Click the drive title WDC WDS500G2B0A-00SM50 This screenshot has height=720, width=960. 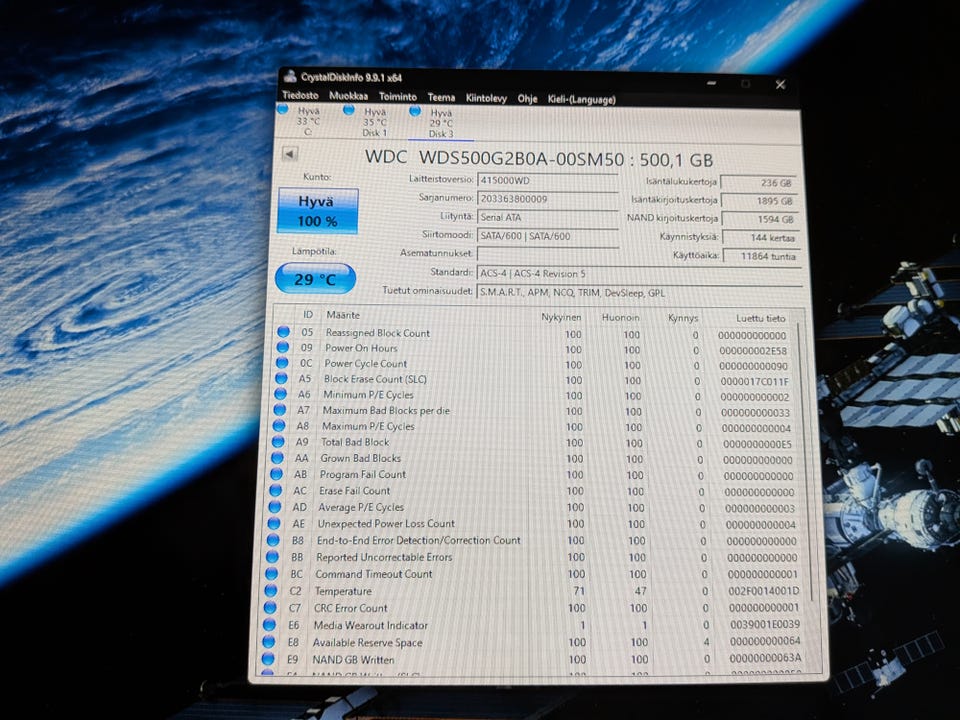494,158
